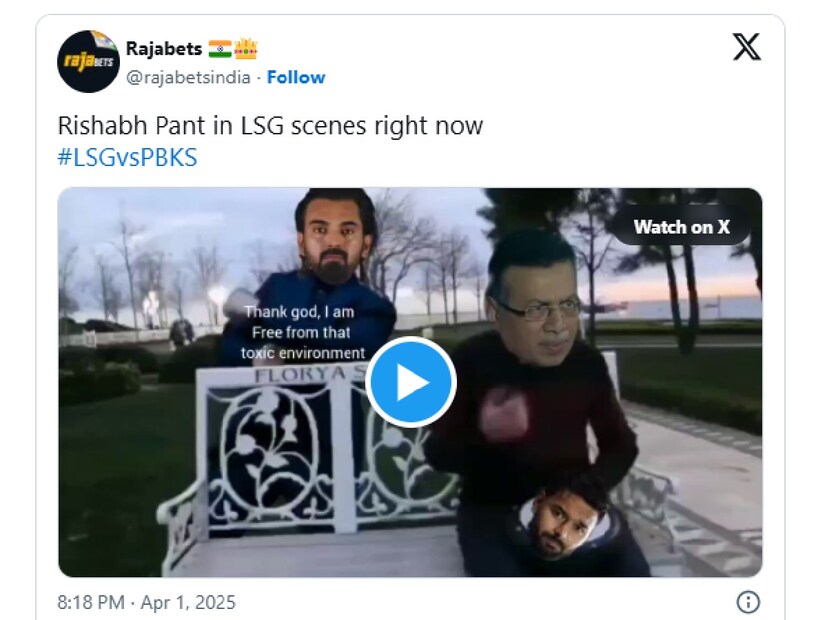Click the bearded face at video top
827x620 pixels.
pyautogui.click(x=337, y=240)
